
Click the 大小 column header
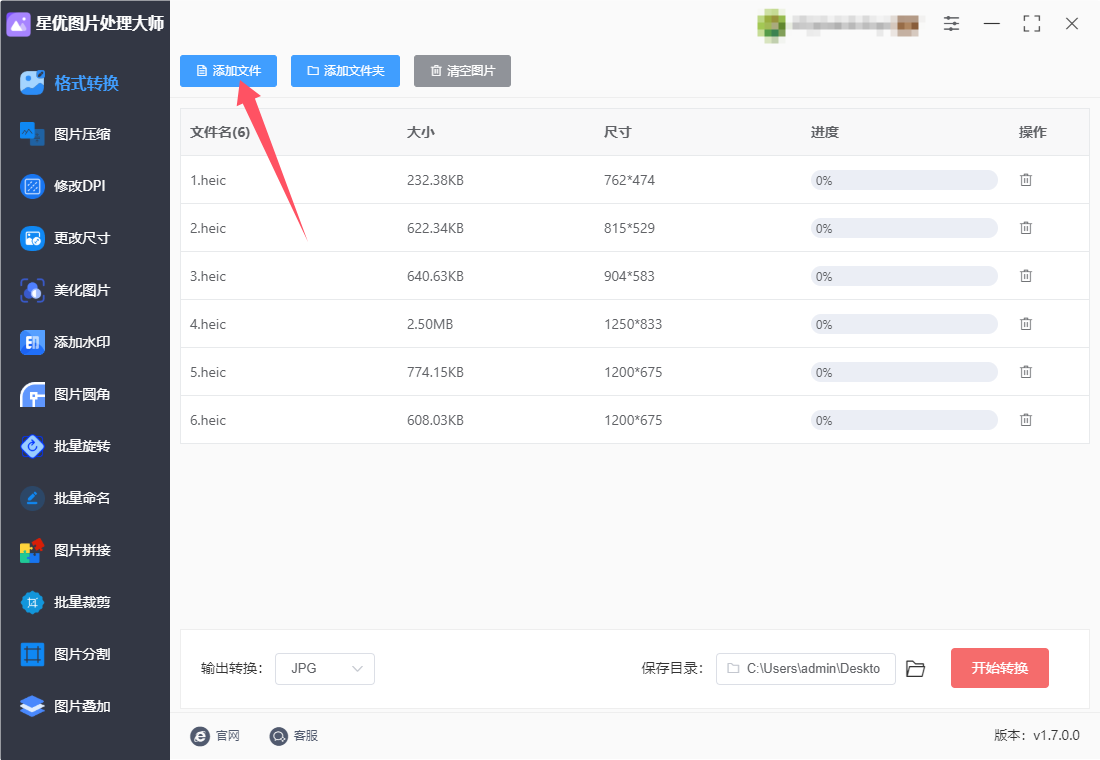click(421, 132)
